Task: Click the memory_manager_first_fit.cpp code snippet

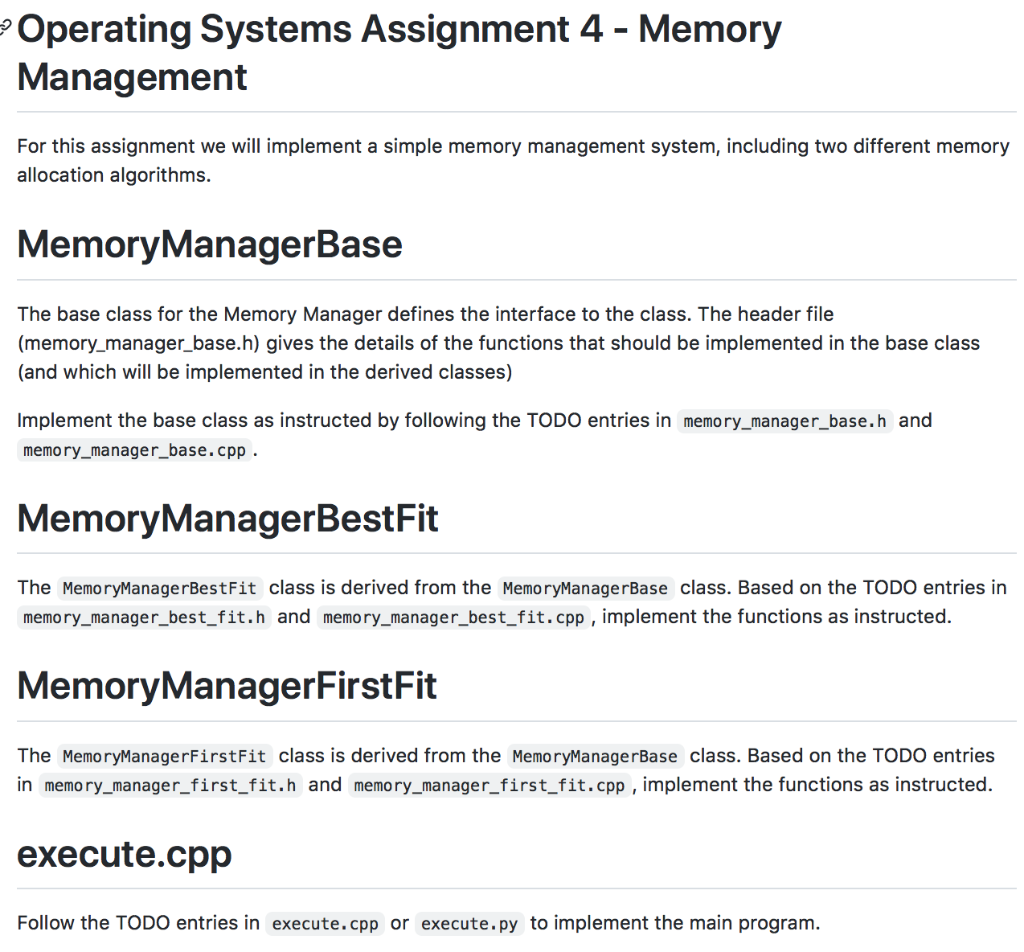Action: pos(489,785)
